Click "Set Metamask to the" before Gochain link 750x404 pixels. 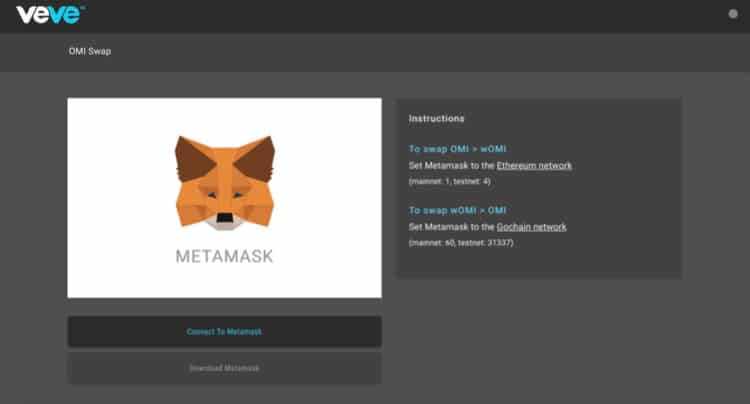click(451, 227)
